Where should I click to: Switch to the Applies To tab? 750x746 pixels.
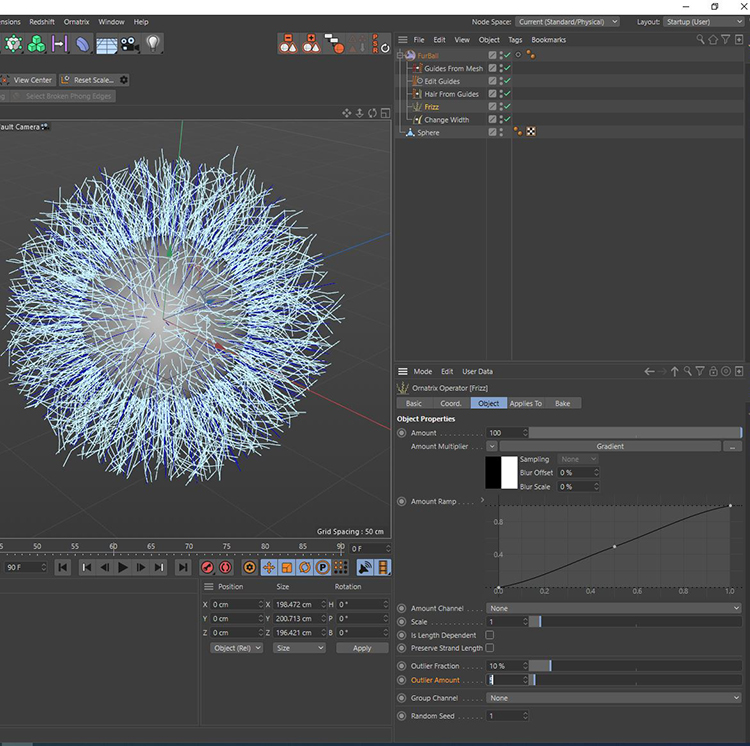[x=525, y=403]
